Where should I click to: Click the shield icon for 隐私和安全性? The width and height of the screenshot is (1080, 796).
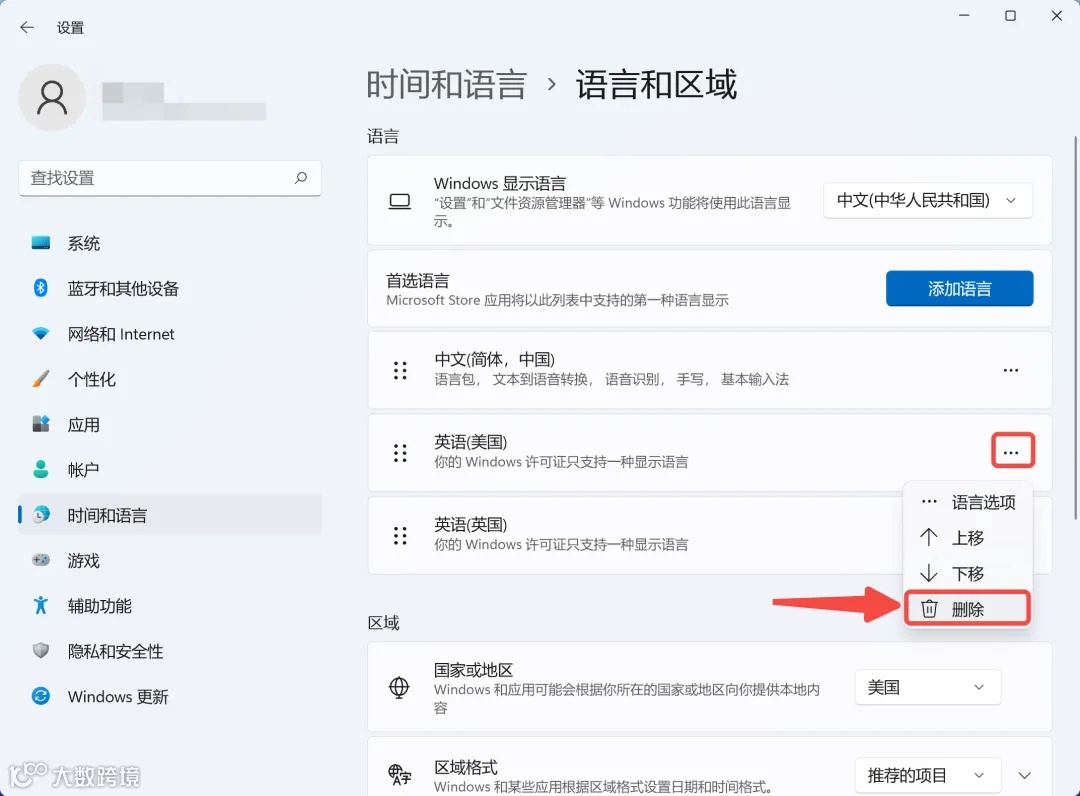[x=41, y=651]
